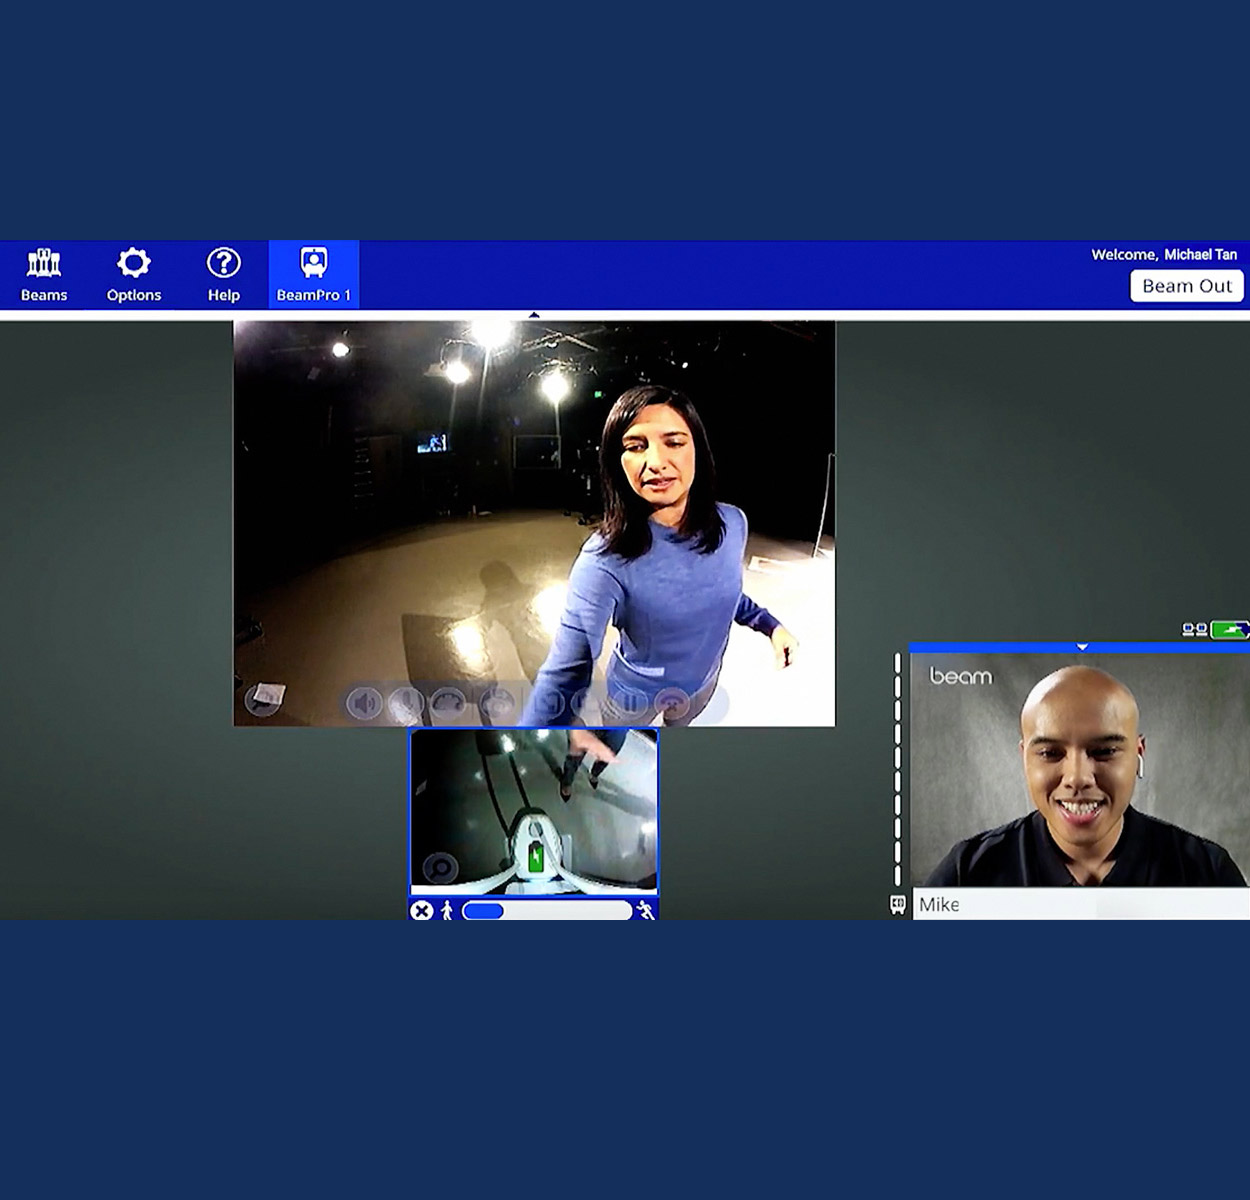Open the Beams list
Viewport: 1250px width, 1200px height.
pyautogui.click(x=44, y=275)
